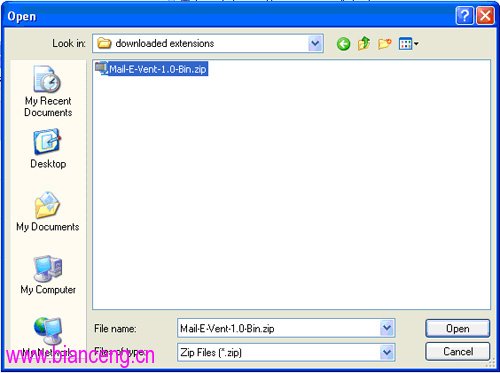Click Zip Files (*.zip) type text

[211, 352]
